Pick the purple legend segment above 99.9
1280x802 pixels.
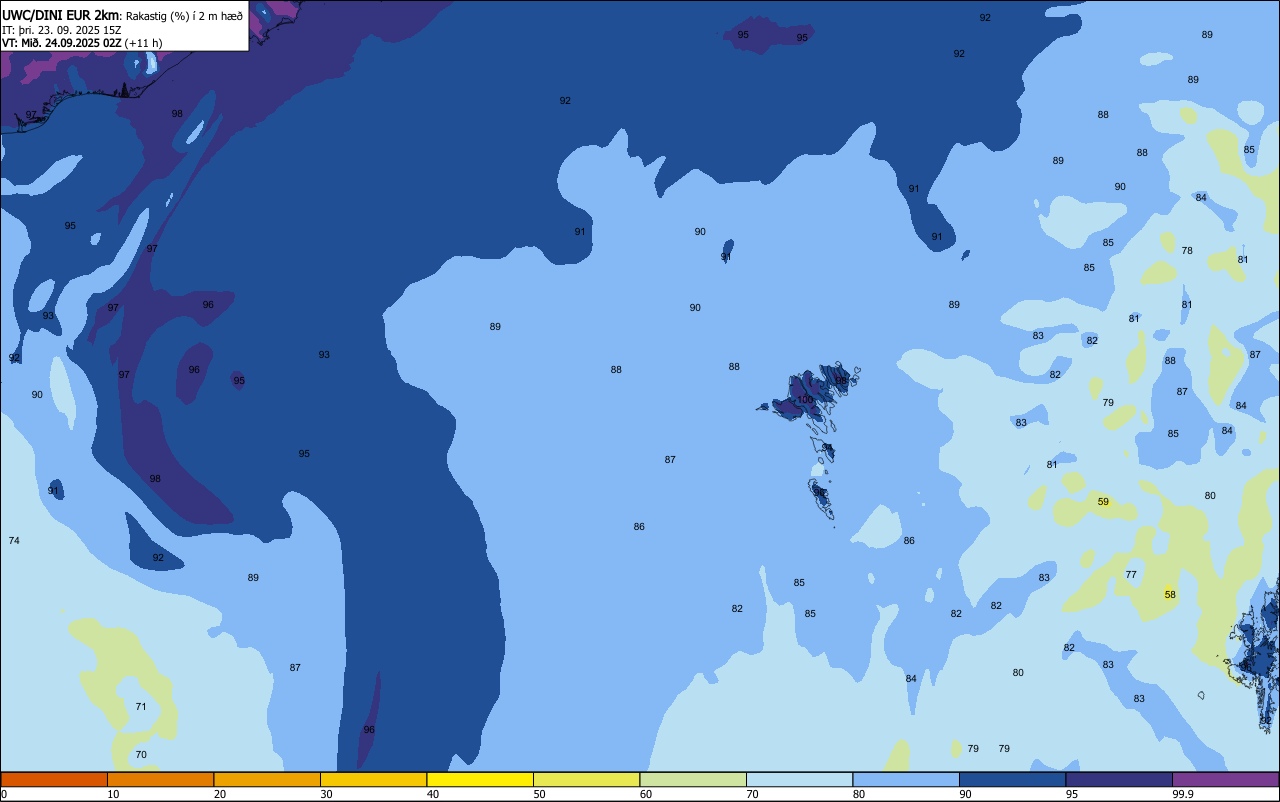pos(1225,779)
